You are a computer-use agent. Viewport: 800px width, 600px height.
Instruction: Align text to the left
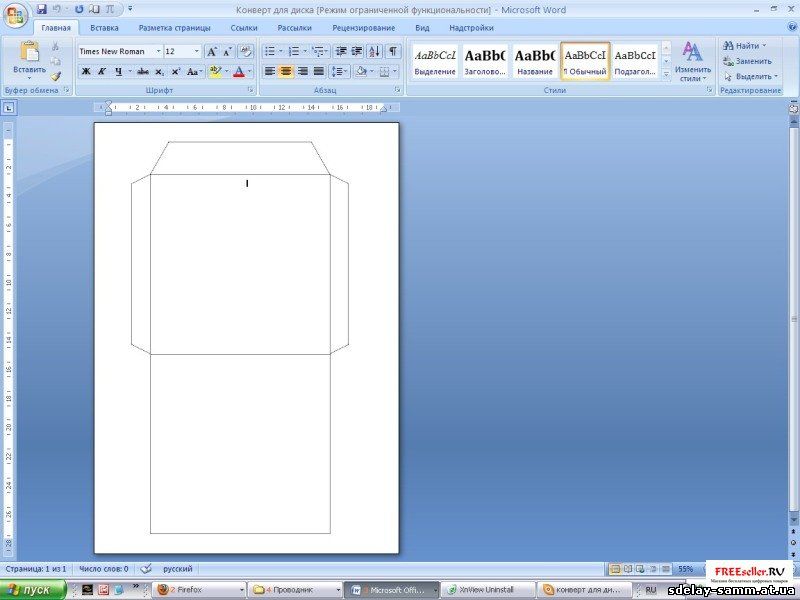[270, 71]
